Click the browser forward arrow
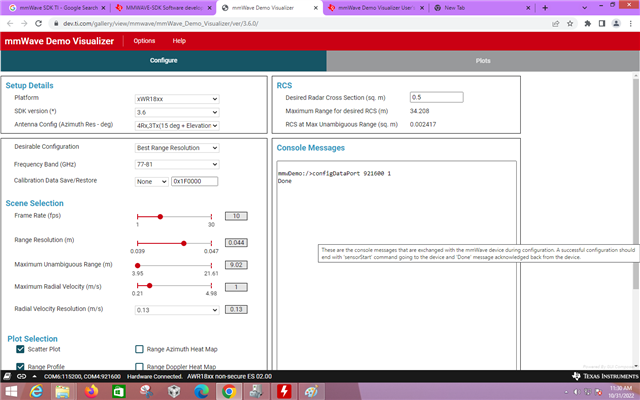This screenshot has width=640, height=400. (x=24, y=24)
